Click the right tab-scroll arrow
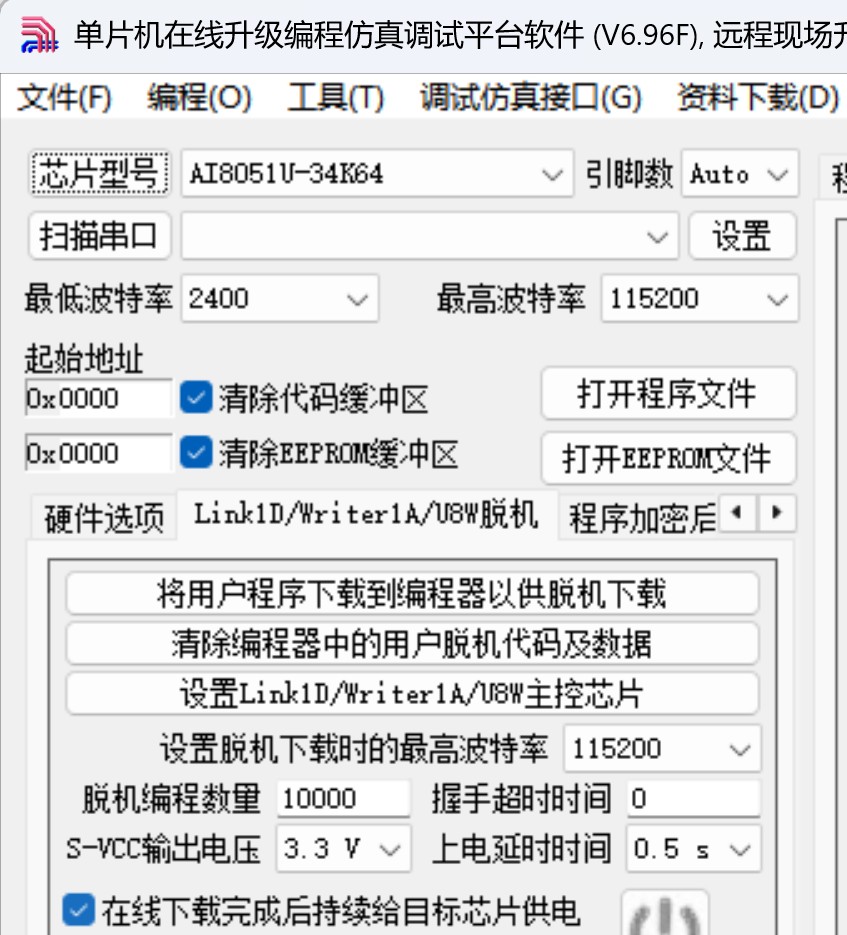This screenshot has height=935, width=847. coord(777,513)
